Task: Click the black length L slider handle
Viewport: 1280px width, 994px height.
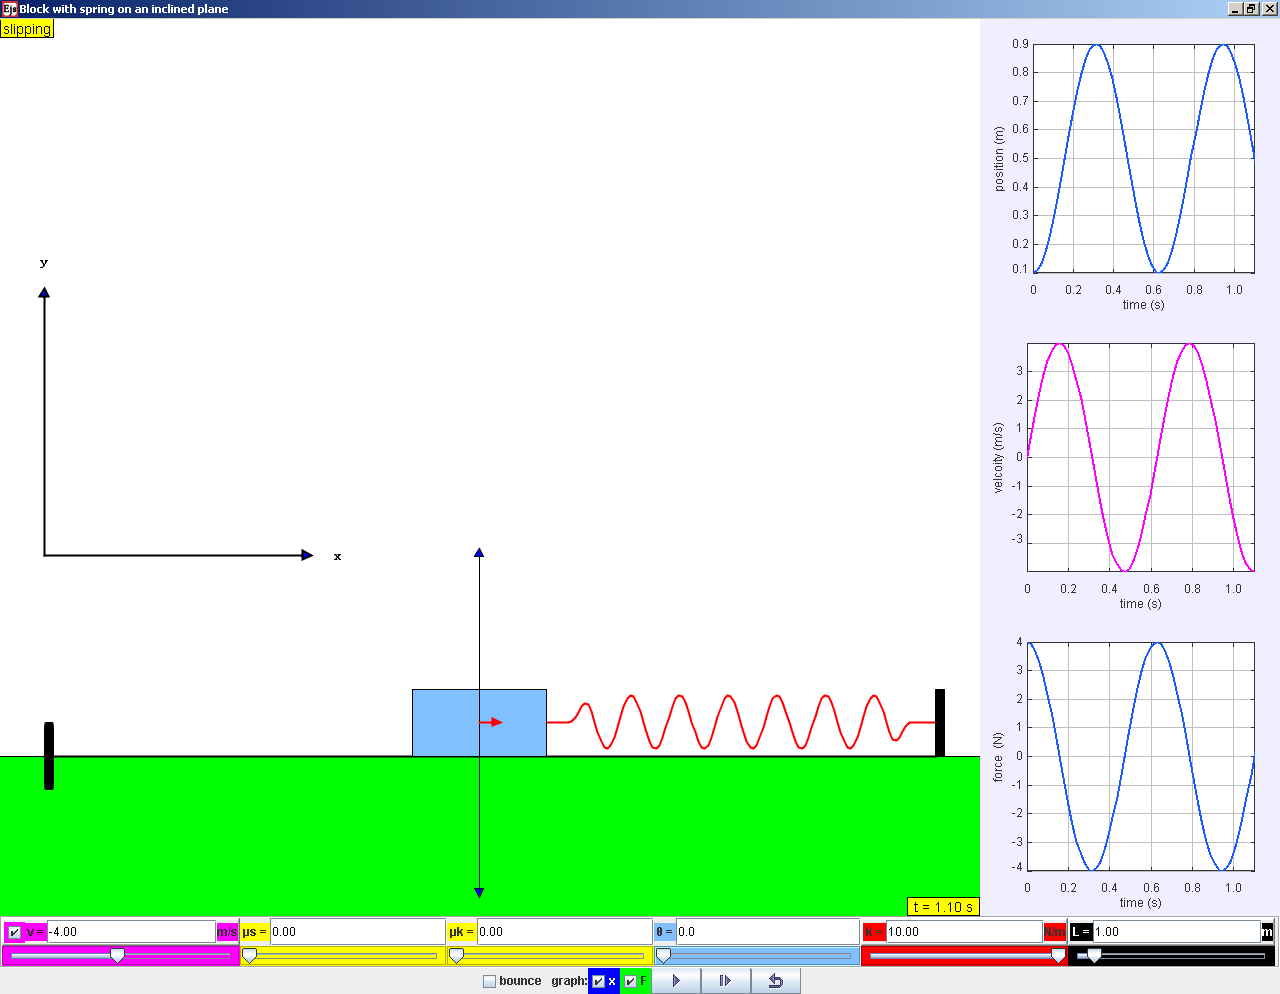Action: tap(1094, 956)
